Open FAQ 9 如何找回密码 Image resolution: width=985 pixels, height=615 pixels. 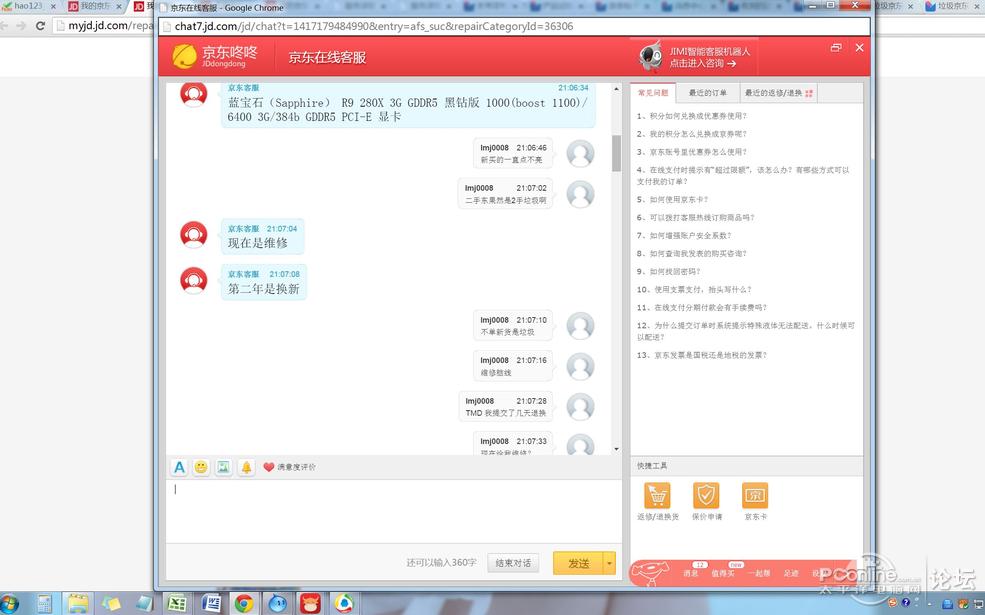coord(668,271)
